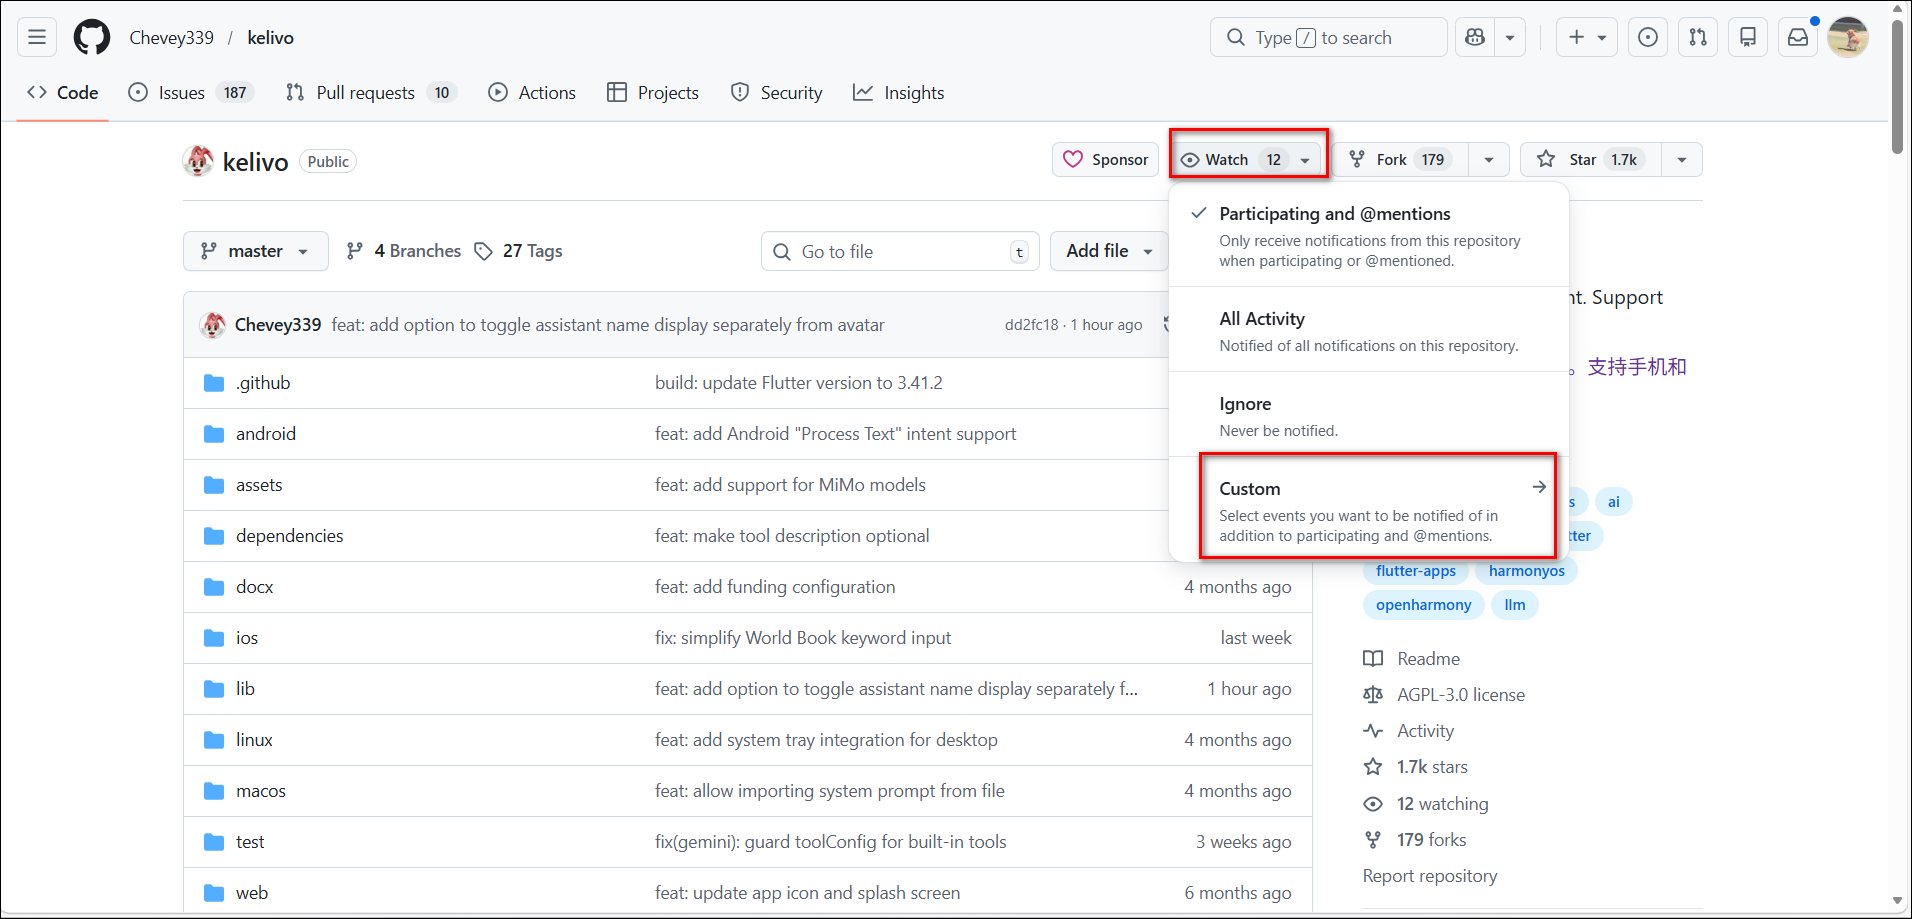Open the Add file dropdown
Image resolution: width=1912 pixels, height=919 pixels.
coord(1109,251)
